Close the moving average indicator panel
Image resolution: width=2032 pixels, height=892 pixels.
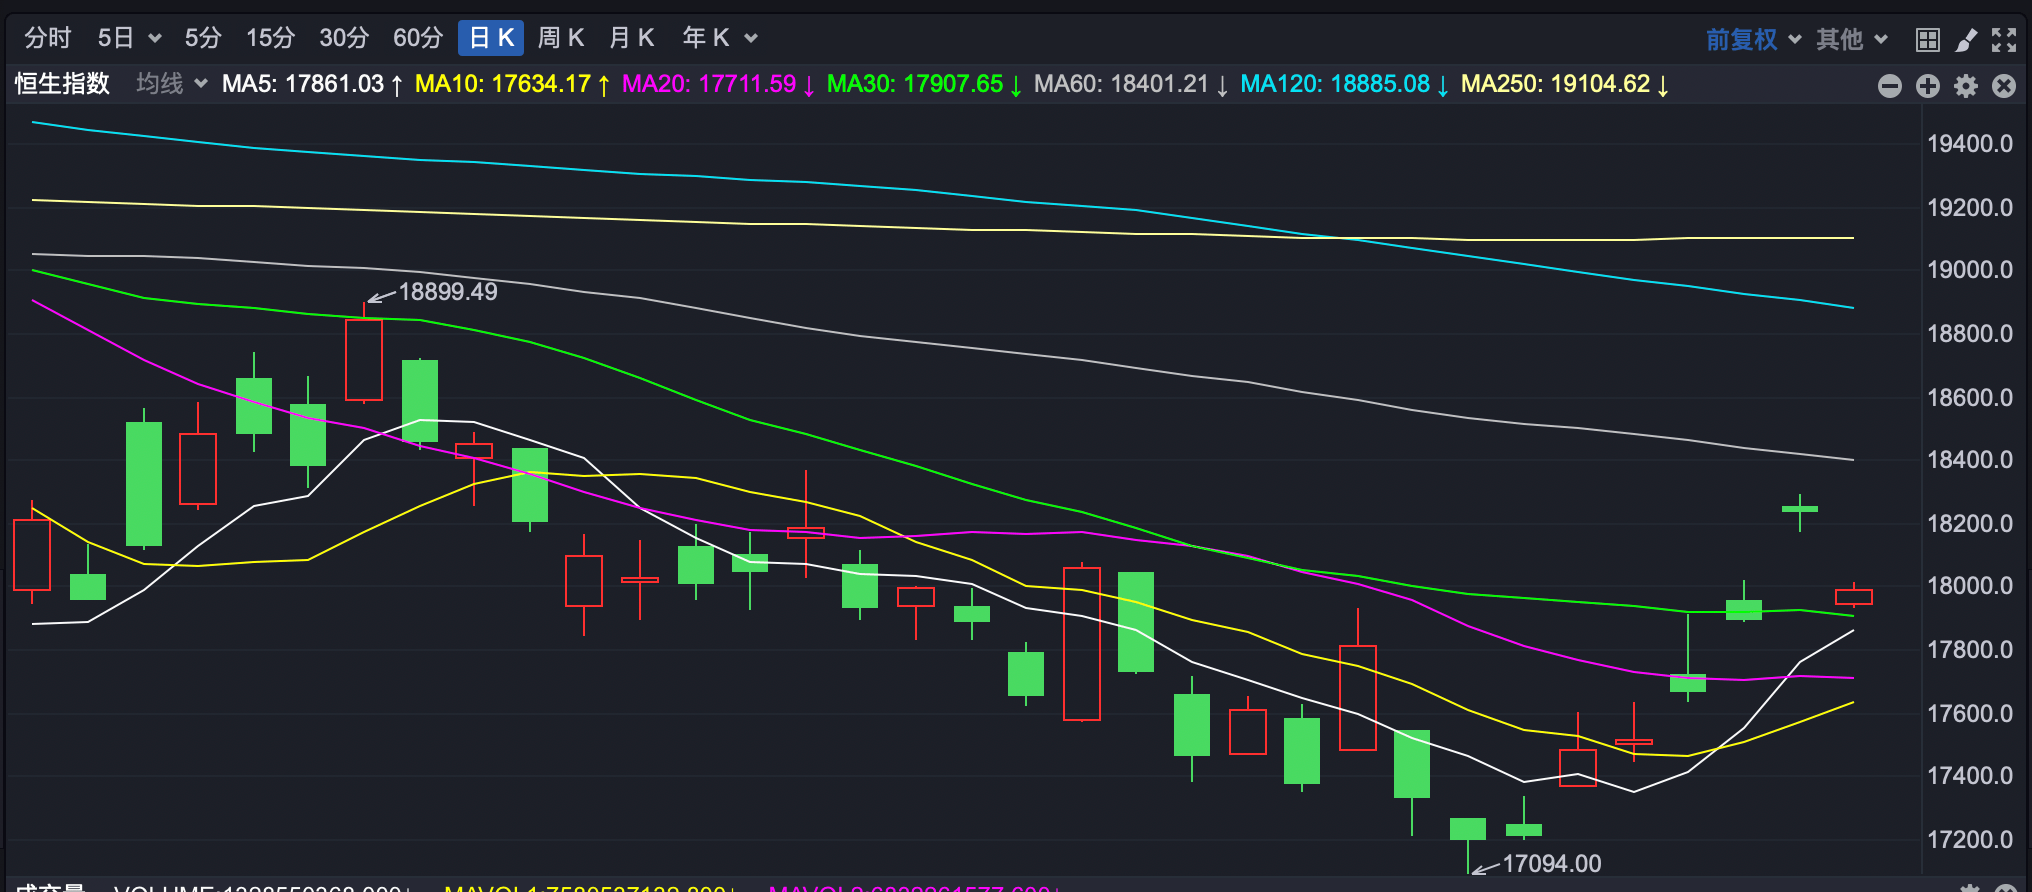(x=2004, y=86)
